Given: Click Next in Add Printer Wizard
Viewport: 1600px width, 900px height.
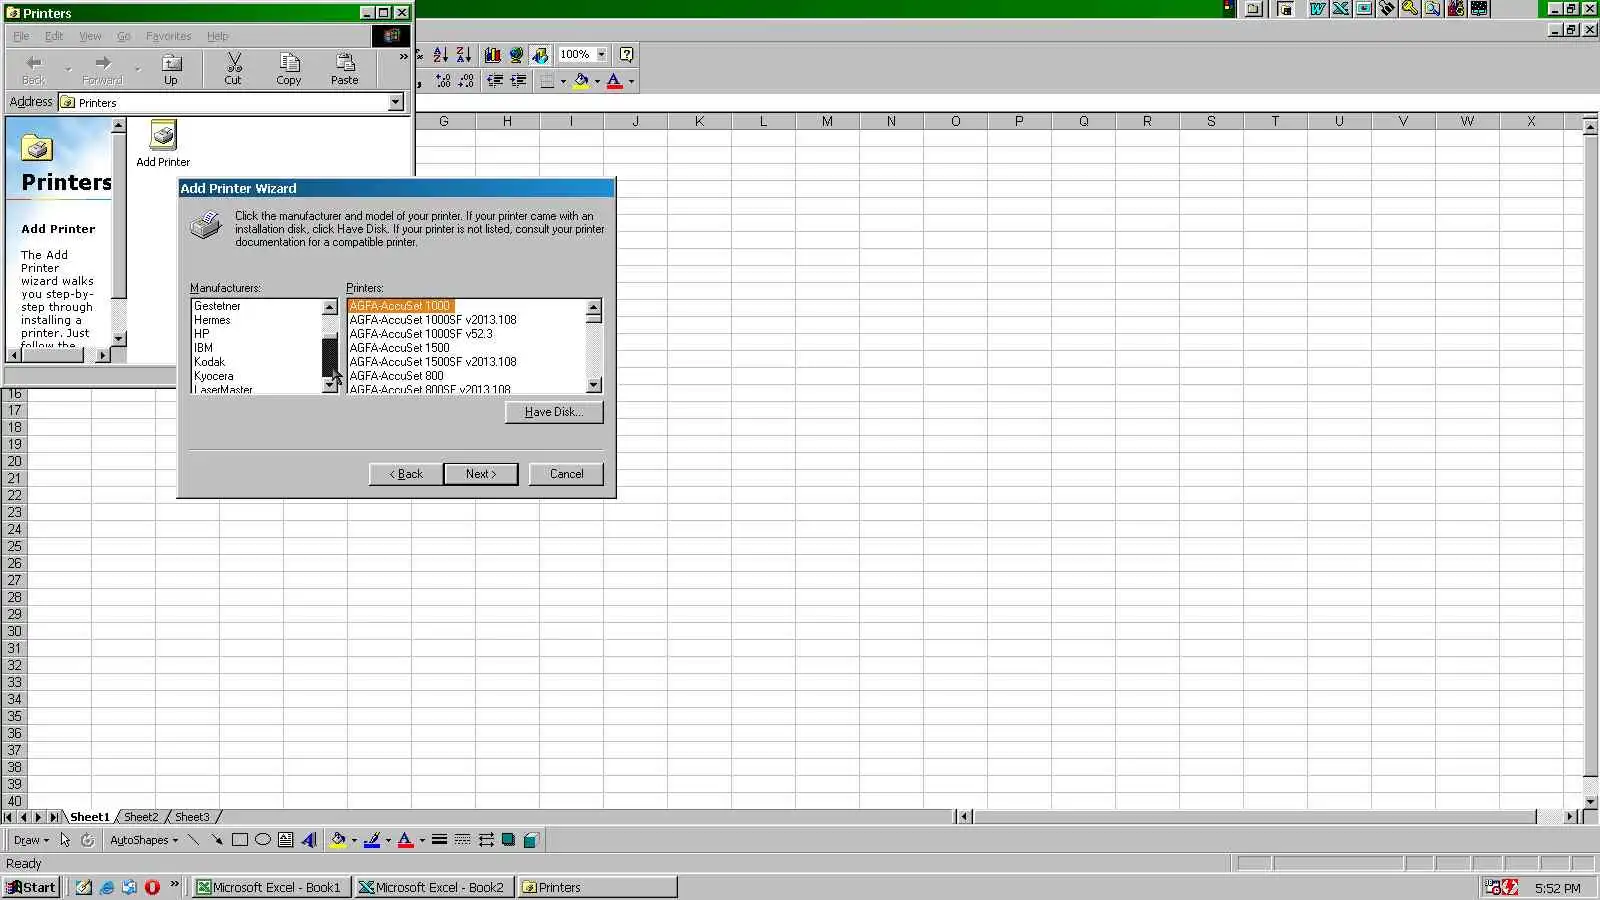Looking at the screenshot, I should point(481,474).
